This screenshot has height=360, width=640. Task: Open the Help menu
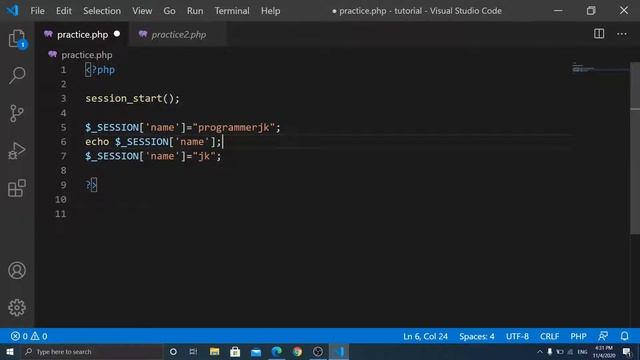click(x=271, y=11)
